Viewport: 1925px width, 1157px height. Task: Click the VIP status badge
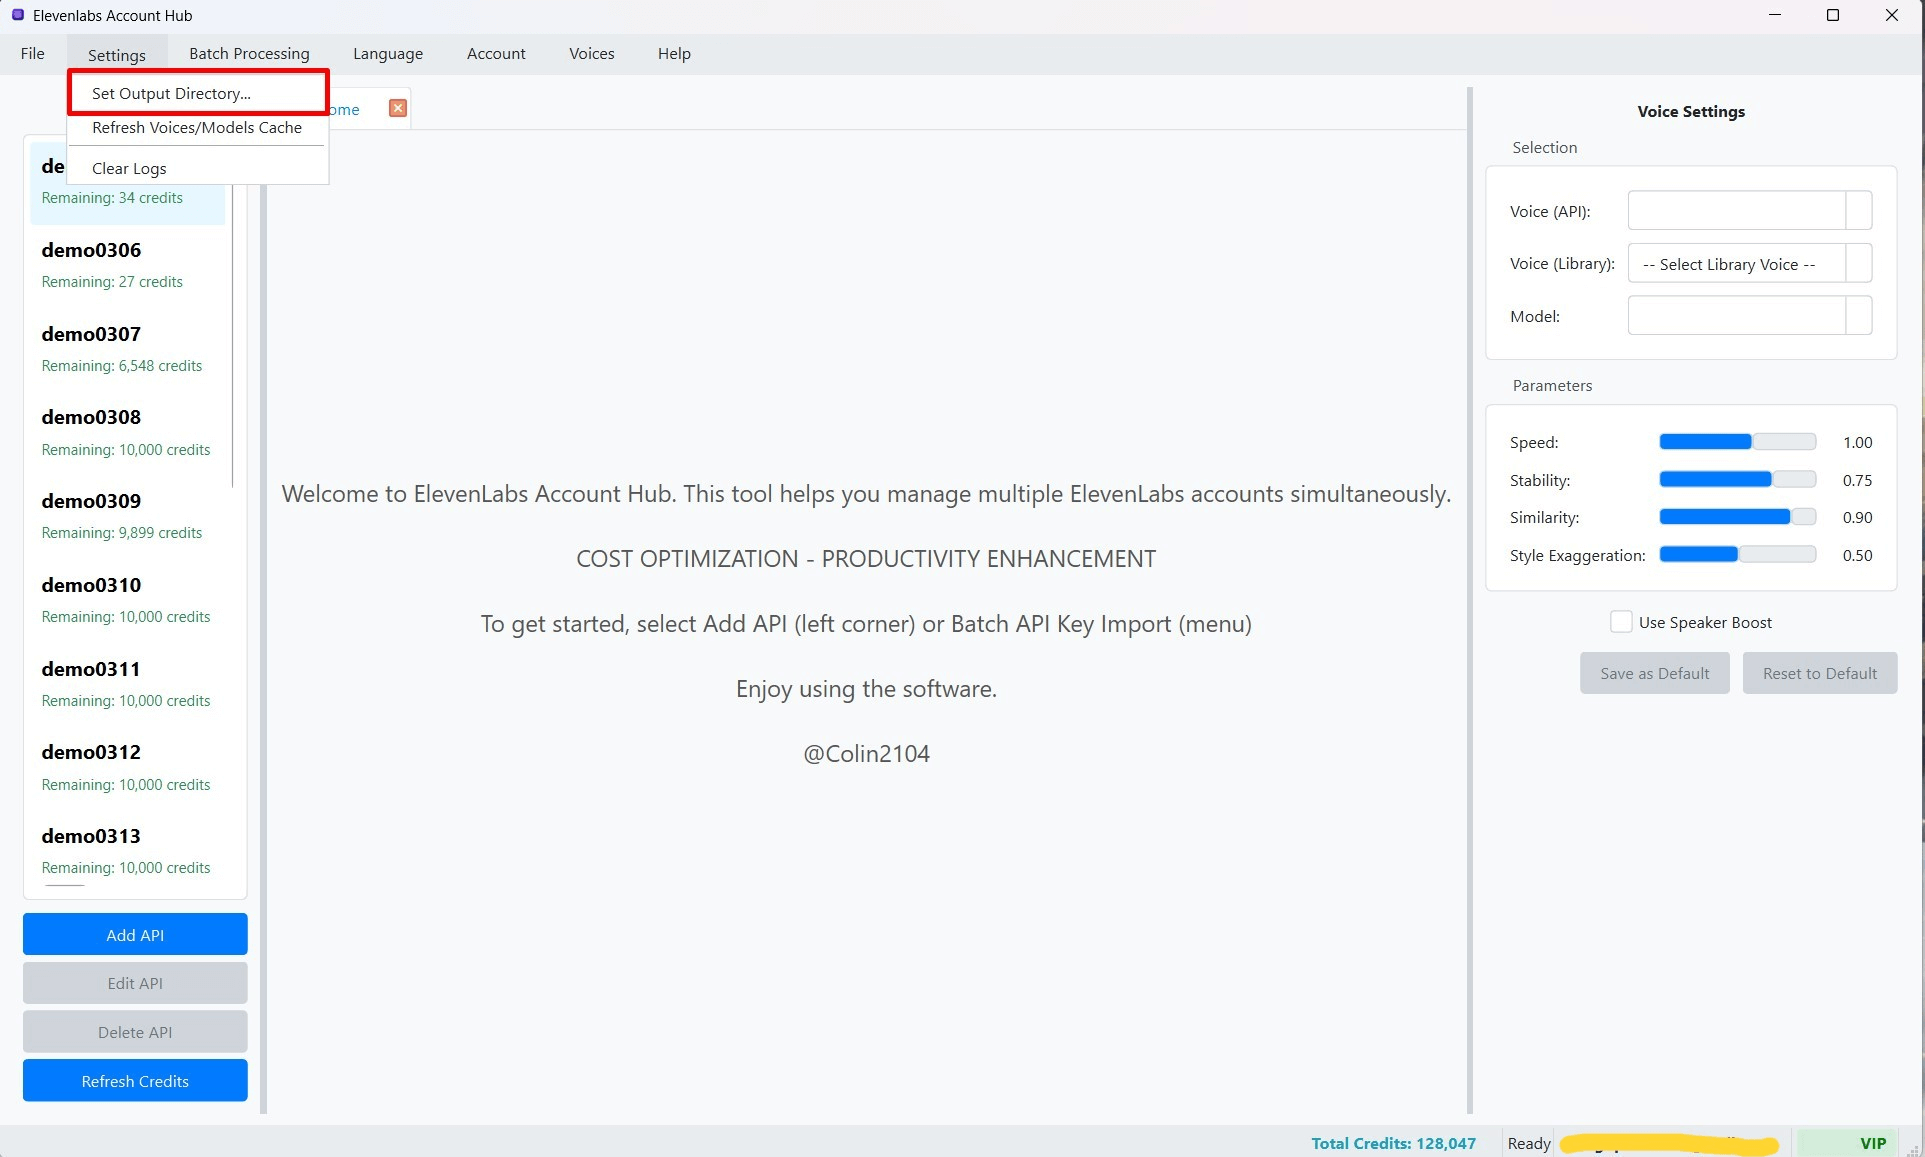(x=1845, y=1143)
